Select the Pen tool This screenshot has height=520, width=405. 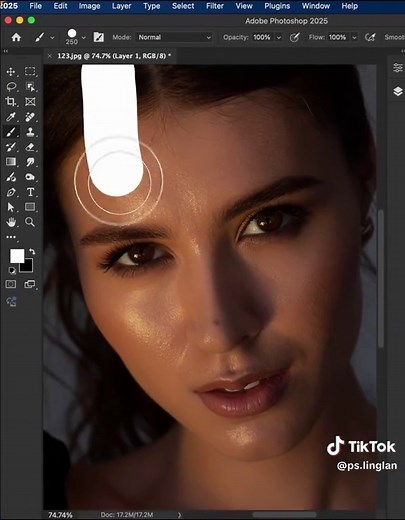(11, 192)
